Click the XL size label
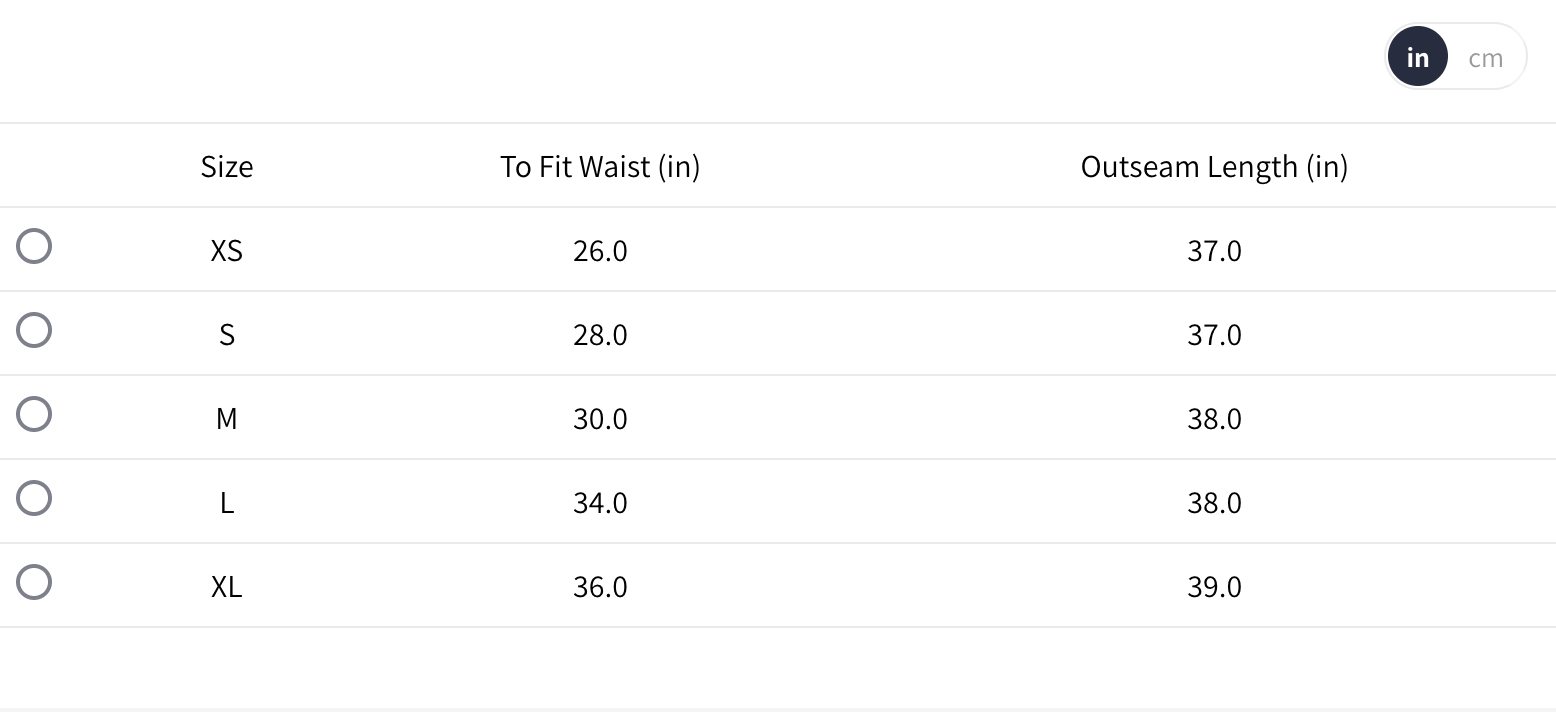This screenshot has height=712, width=1556. 227,586
